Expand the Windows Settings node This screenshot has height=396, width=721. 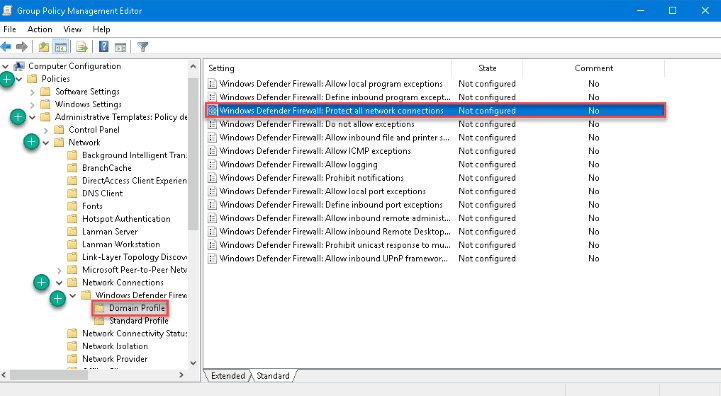[32, 104]
